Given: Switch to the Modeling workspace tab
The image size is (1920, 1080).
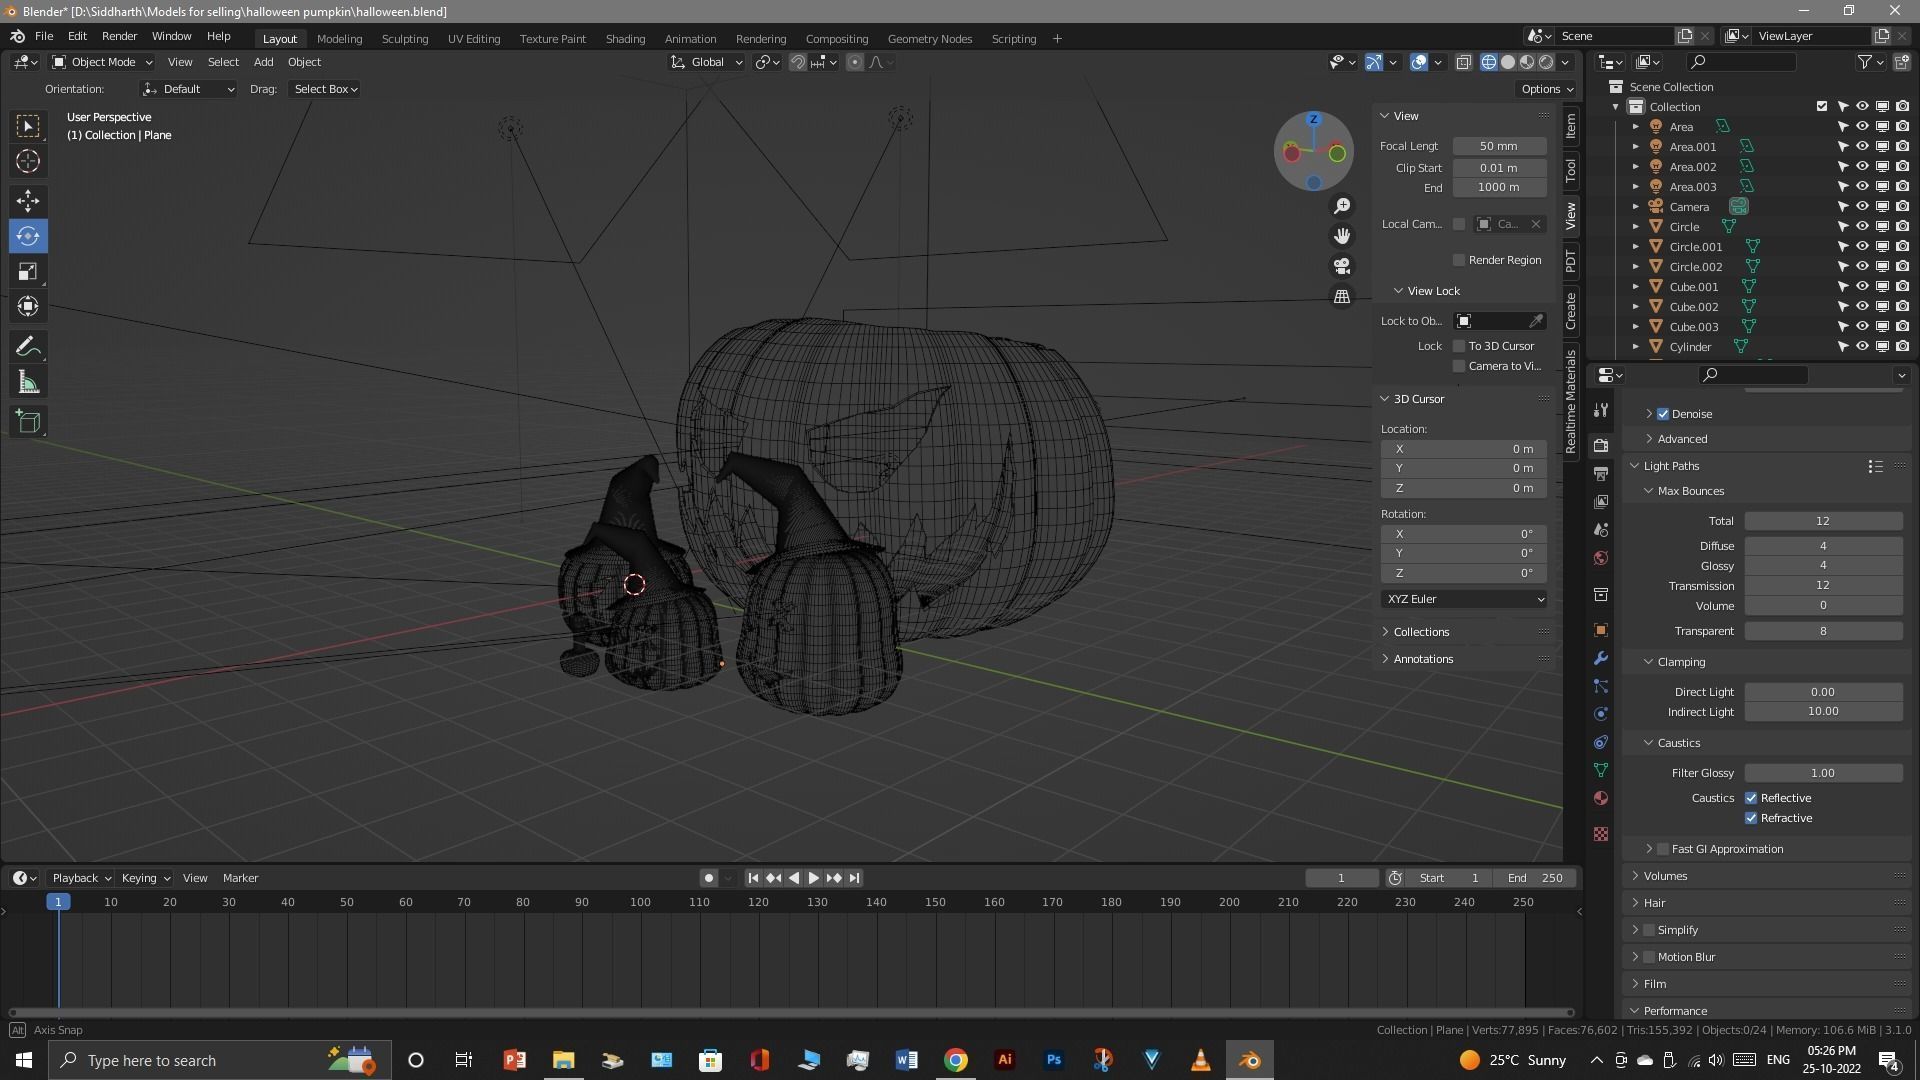Looking at the screenshot, I should pos(339,39).
